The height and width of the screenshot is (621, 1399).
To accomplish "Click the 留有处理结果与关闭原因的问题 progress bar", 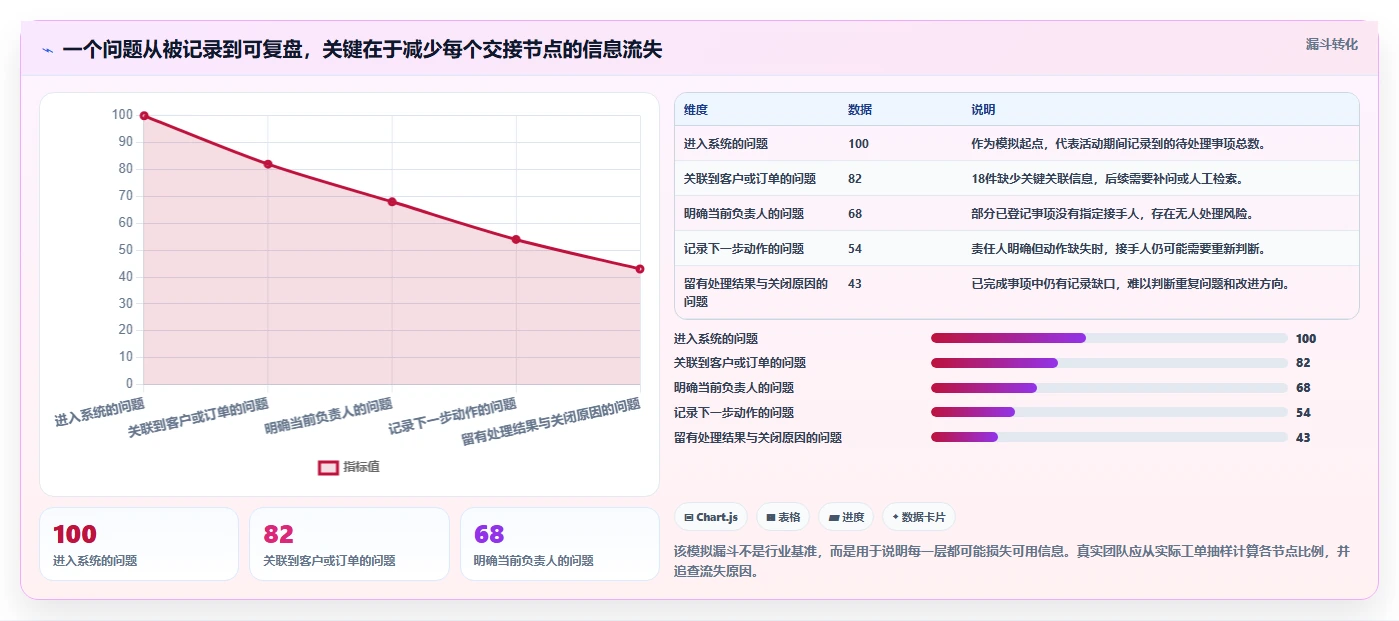I will tap(1109, 437).
